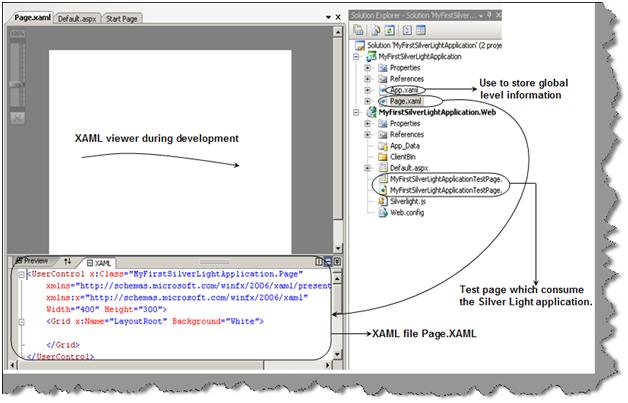This screenshot has height=403, width=628.
Task: Click the Height="300" attribute in the XAML code
Action: [133, 309]
